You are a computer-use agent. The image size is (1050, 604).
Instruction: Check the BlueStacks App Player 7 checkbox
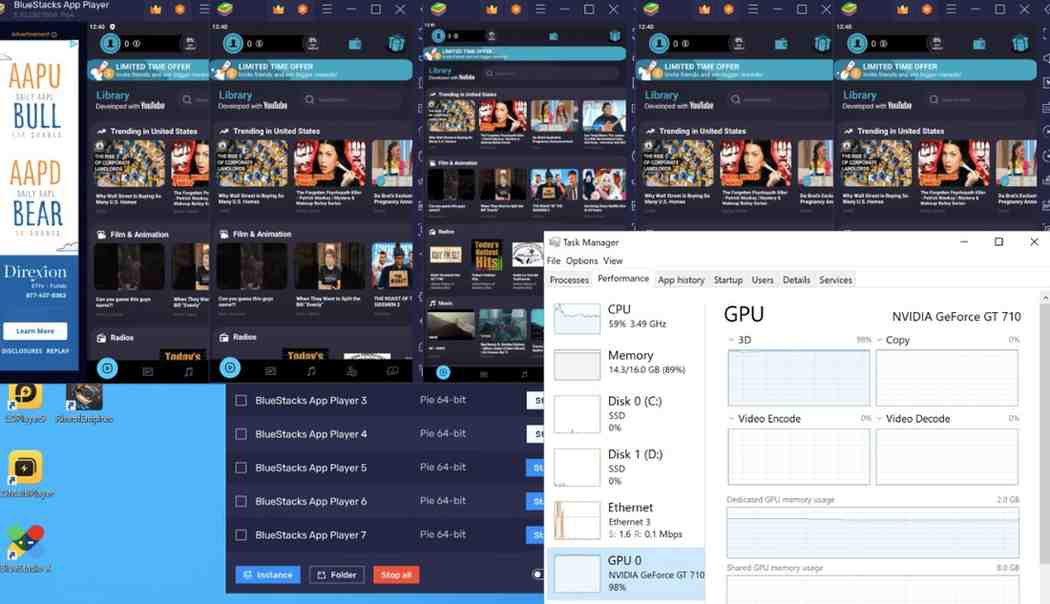[x=241, y=535]
